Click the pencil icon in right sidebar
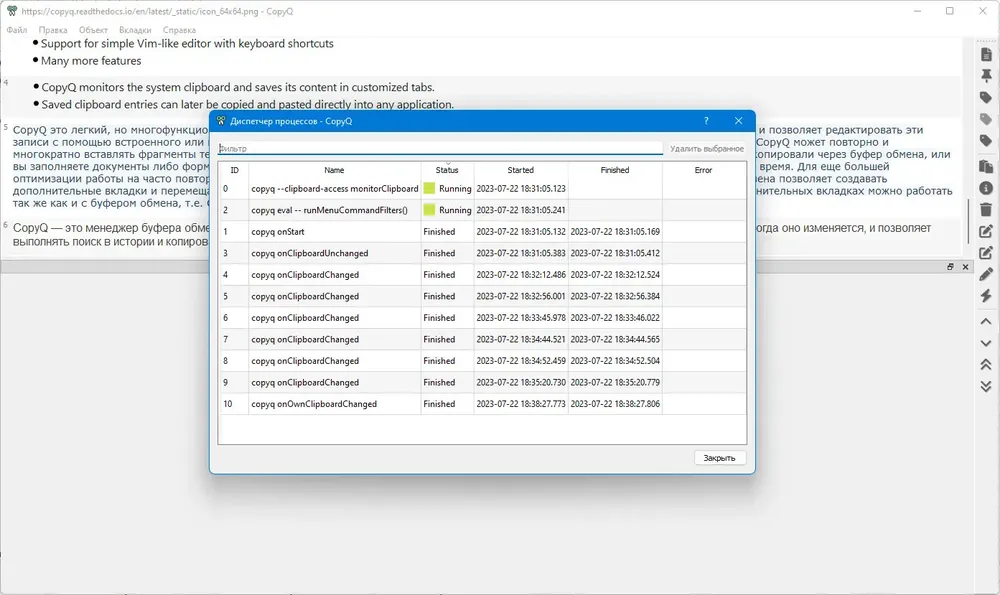The image size is (1000, 595). 986,274
